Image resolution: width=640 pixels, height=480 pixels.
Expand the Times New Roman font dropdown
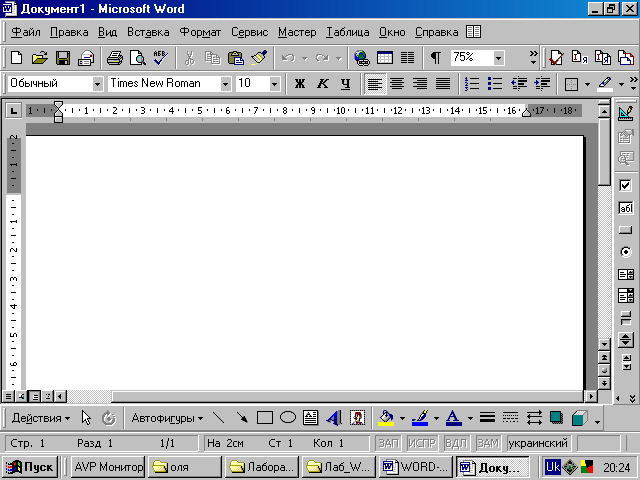click(225, 84)
